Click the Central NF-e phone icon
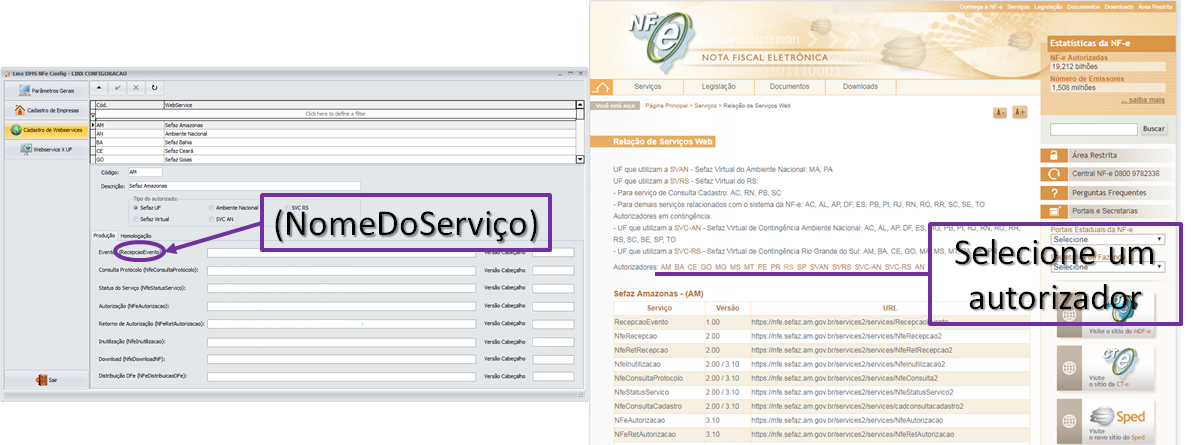The width and height of the screenshot is (1191, 445). point(1054,174)
